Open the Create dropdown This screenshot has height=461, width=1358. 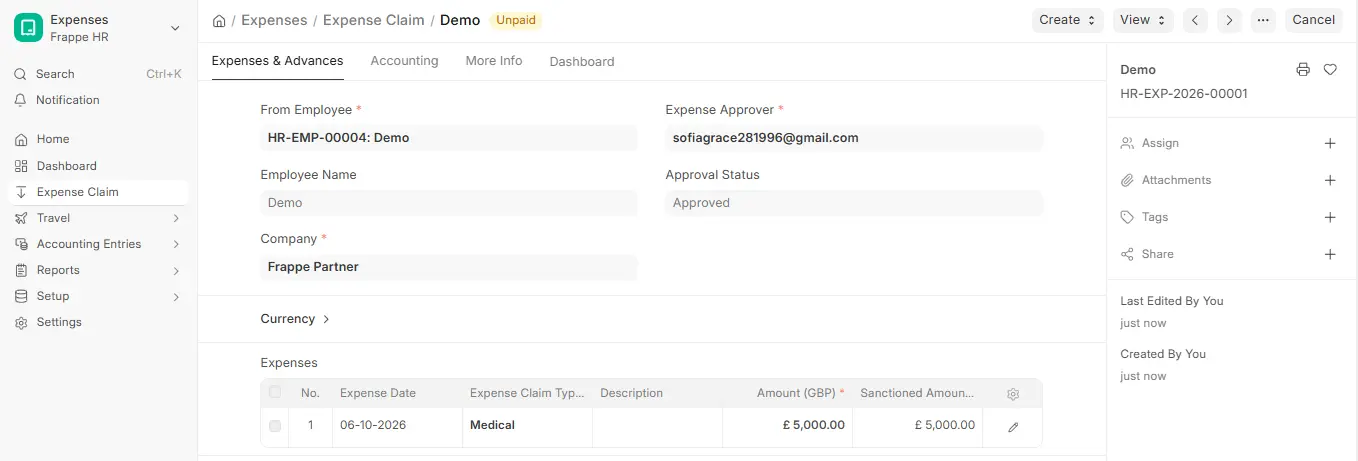(1068, 20)
